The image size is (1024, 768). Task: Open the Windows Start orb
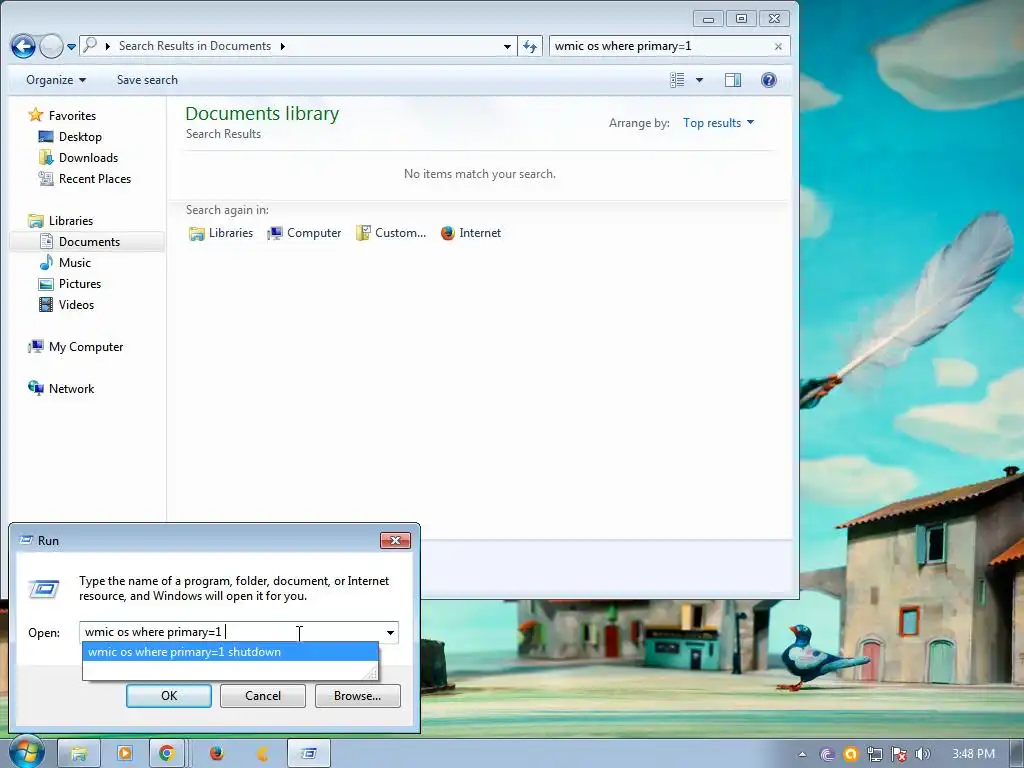pos(27,752)
